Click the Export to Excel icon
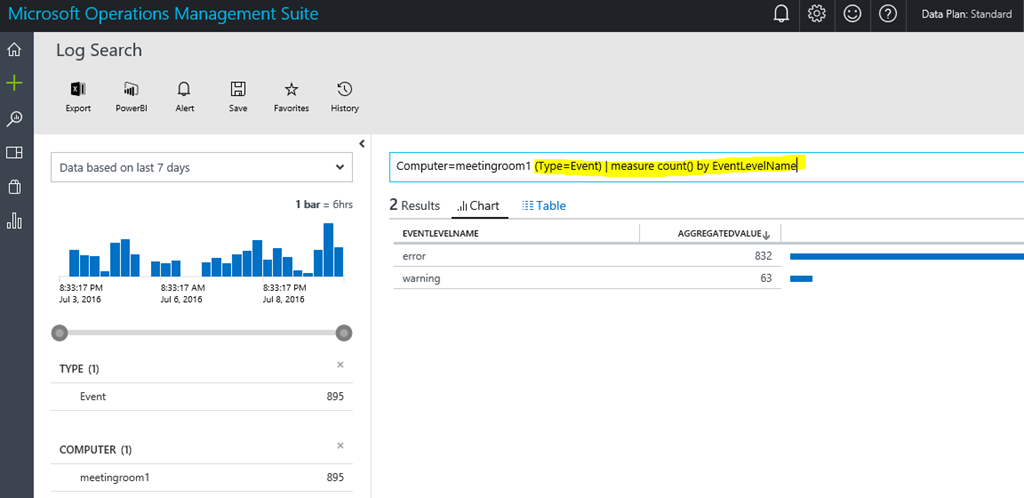This screenshot has width=1024, height=498. coord(78,90)
